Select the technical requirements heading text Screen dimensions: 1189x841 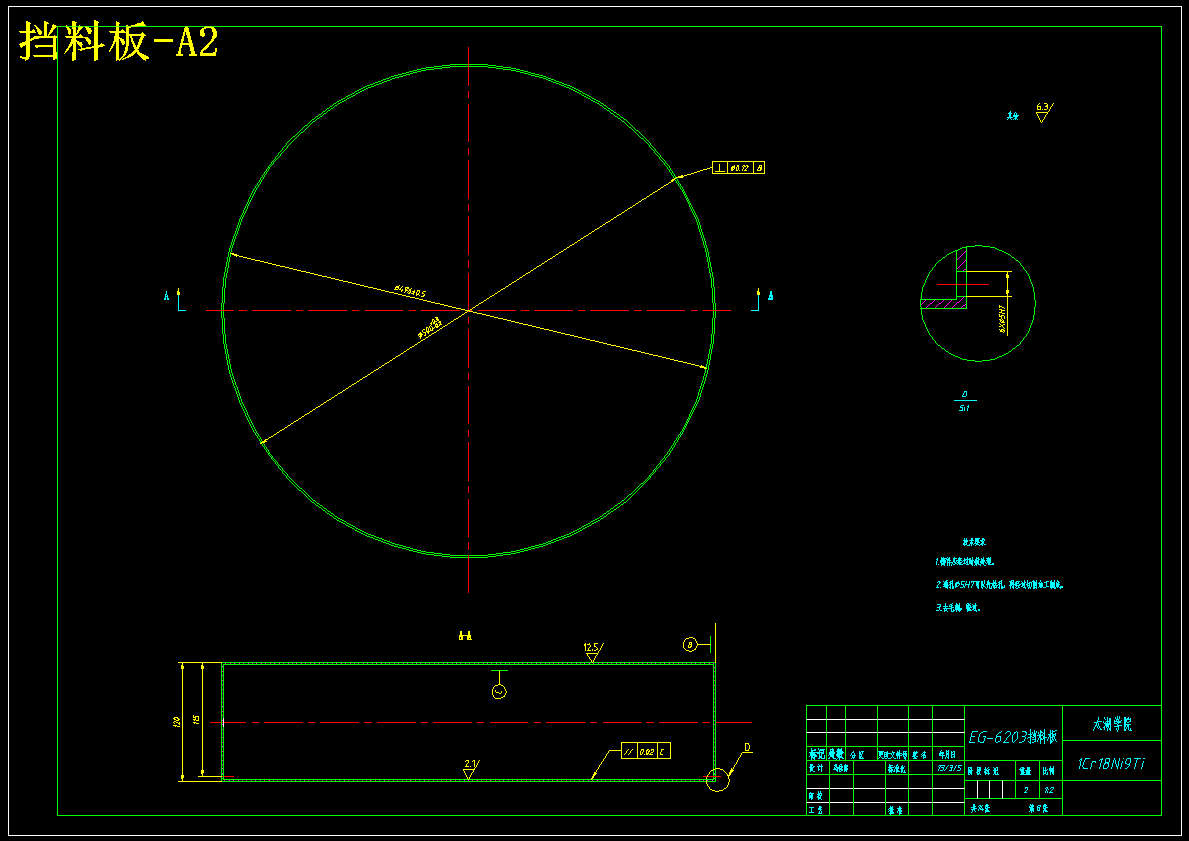click(x=974, y=542)
